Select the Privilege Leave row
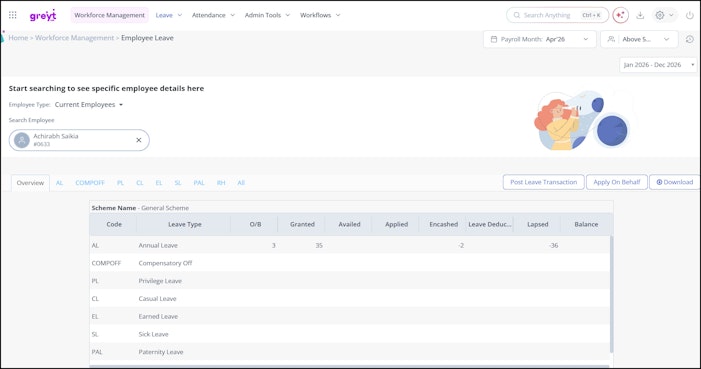The image size is (701, 369). point(350,281)
